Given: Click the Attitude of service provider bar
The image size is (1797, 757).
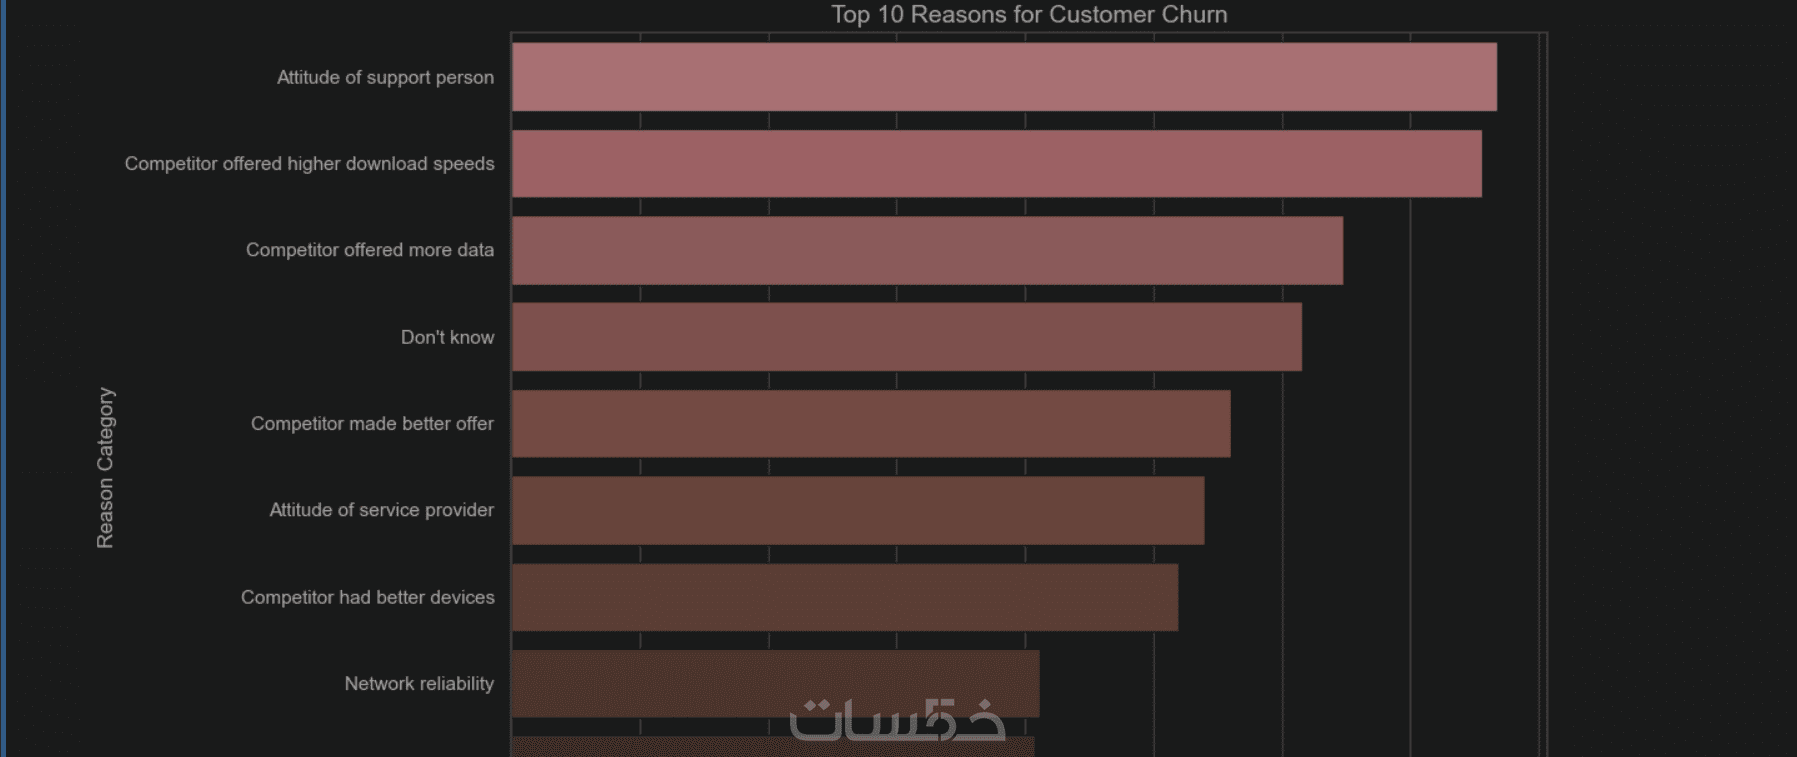Looking at the screenshot, I should coord(857,510).
